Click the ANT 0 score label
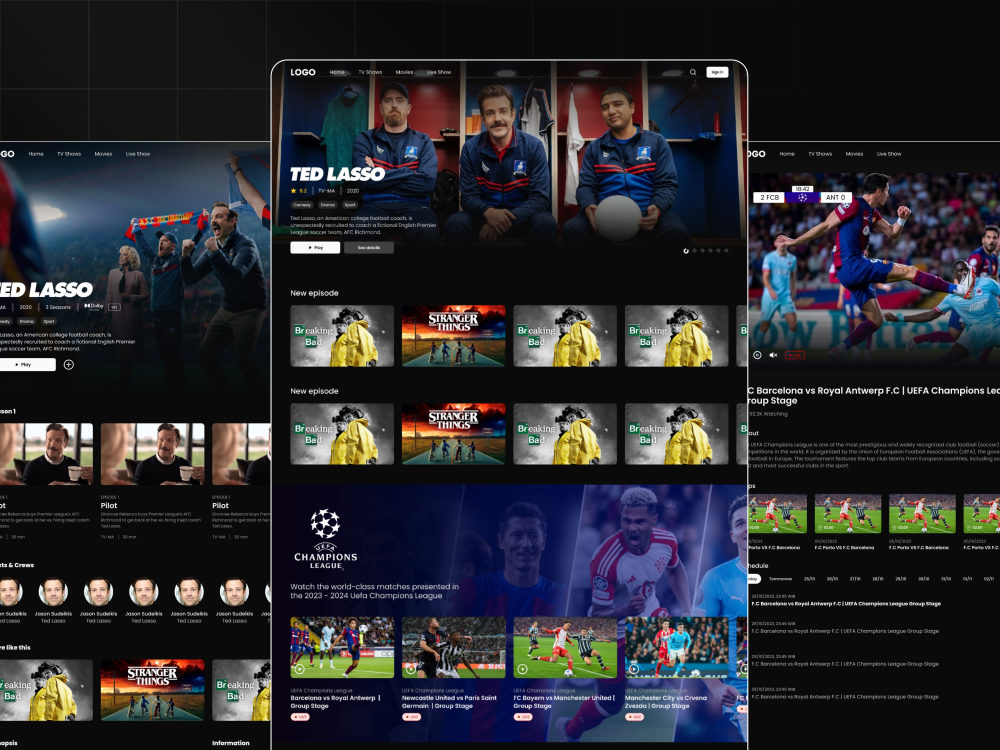 [835, 198]
